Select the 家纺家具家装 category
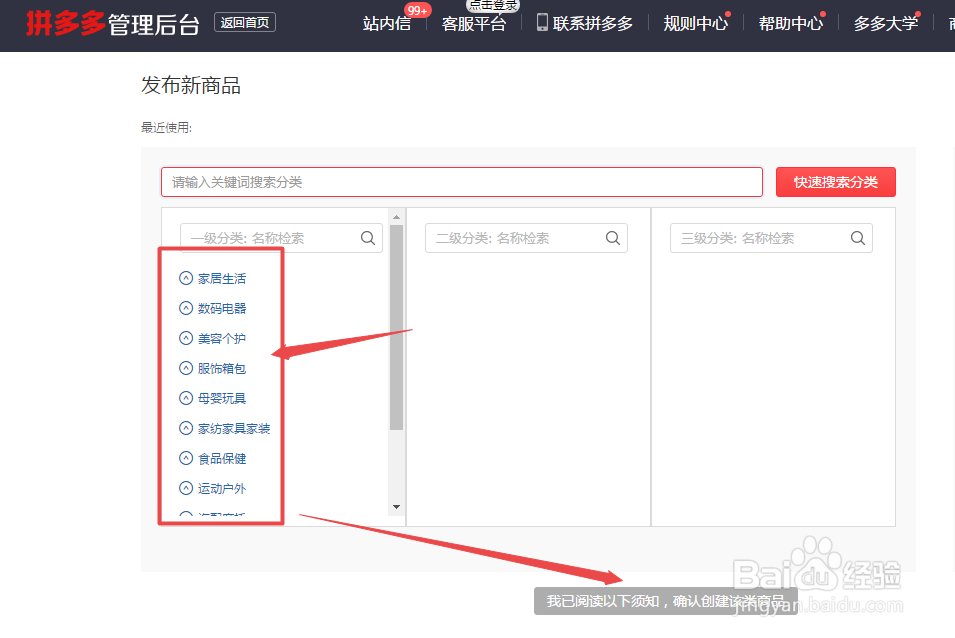 click(x=234, y=429)
